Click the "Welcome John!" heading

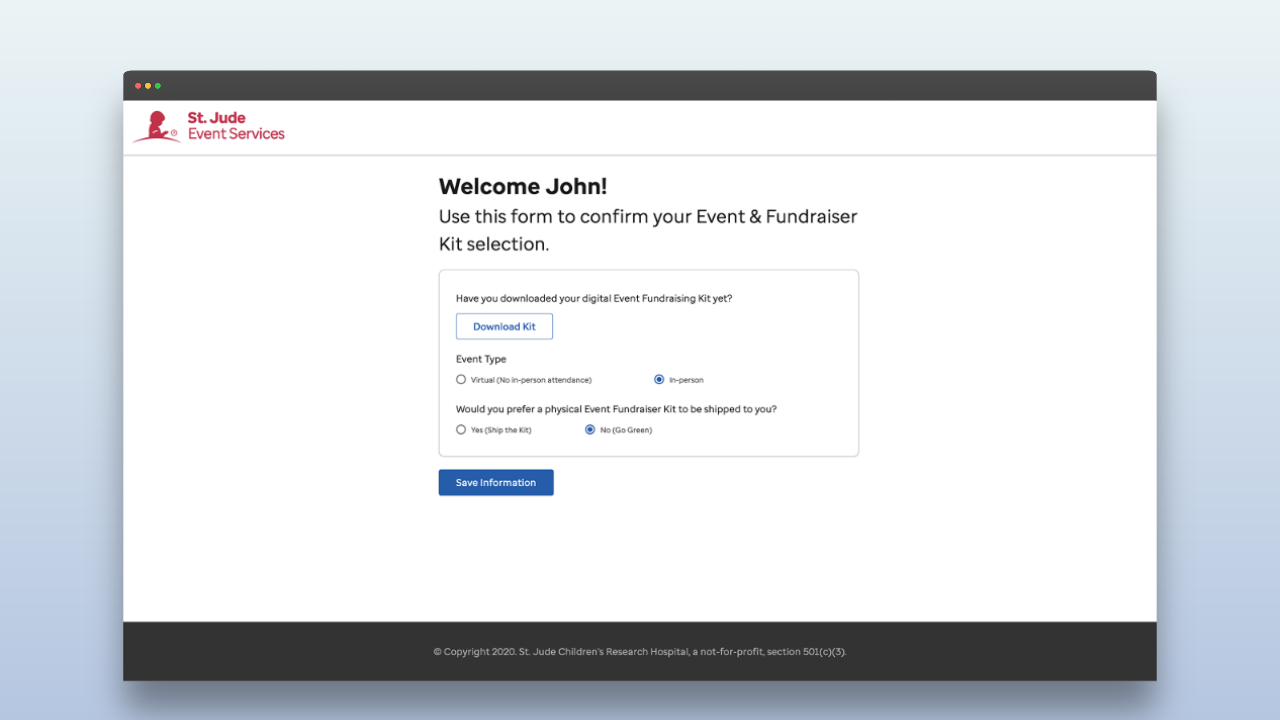pos(523,187)
